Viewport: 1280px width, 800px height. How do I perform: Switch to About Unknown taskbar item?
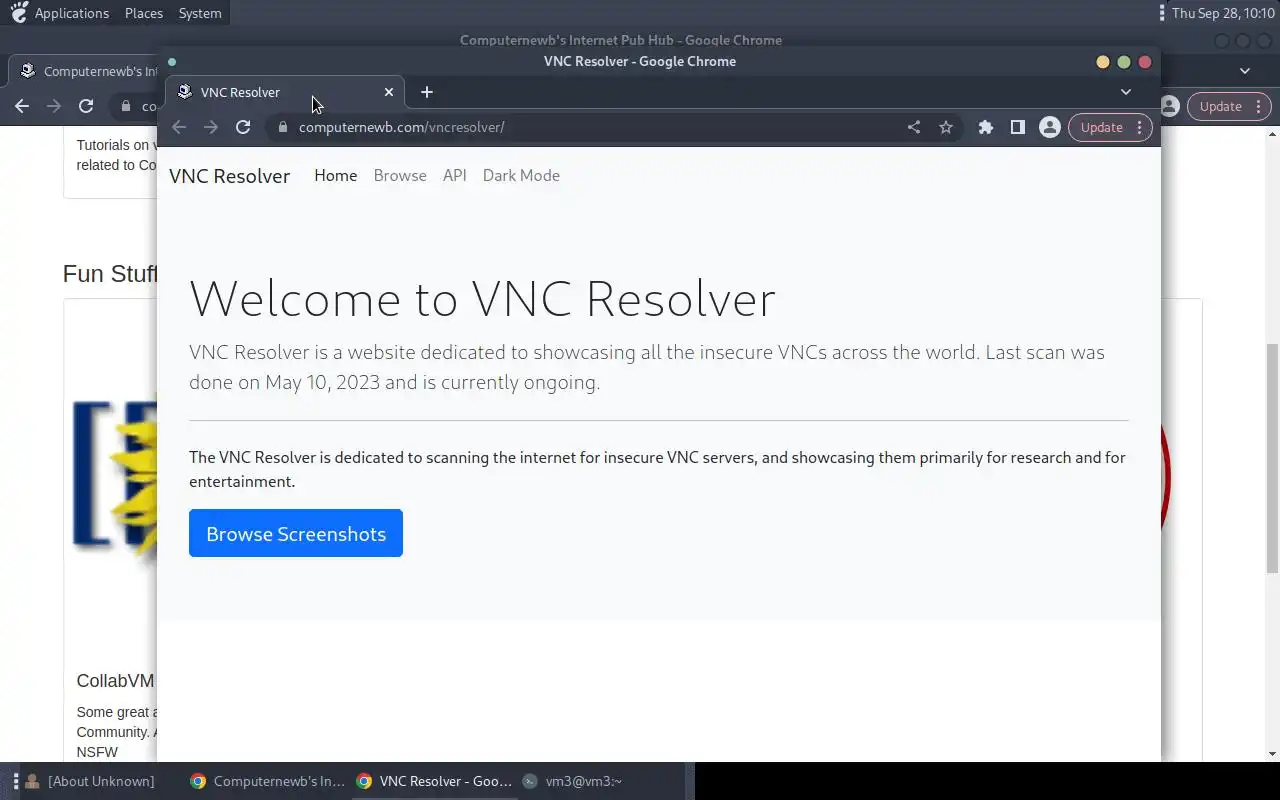(x=90, y=781)
